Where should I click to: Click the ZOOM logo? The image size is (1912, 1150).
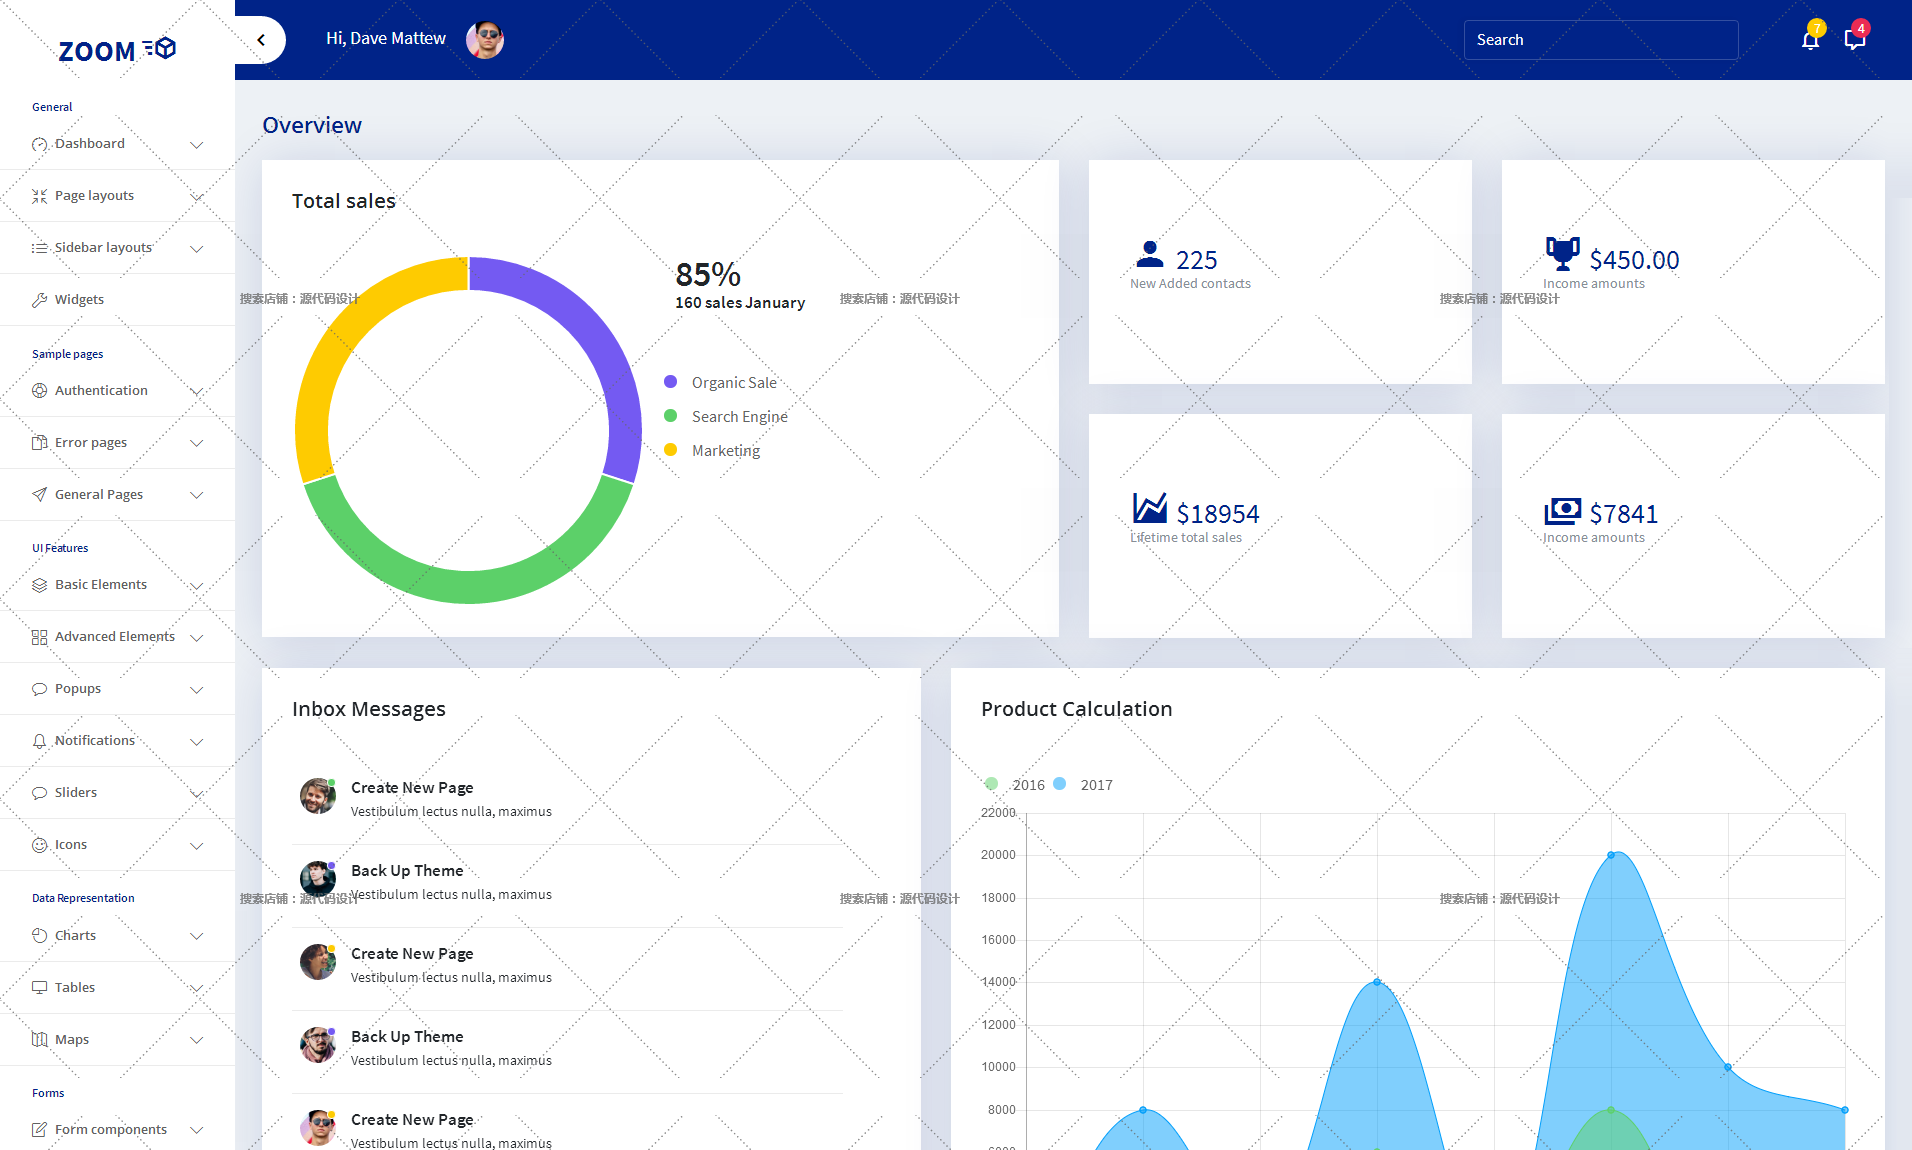116,50
